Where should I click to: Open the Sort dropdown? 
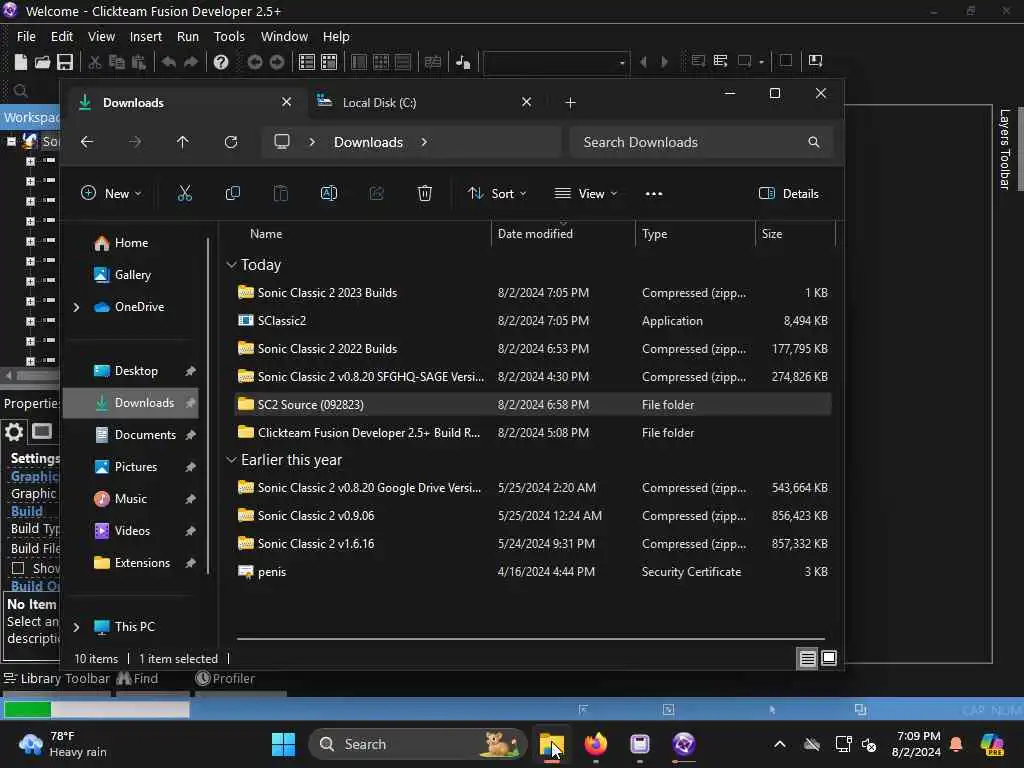click(497, 193)
